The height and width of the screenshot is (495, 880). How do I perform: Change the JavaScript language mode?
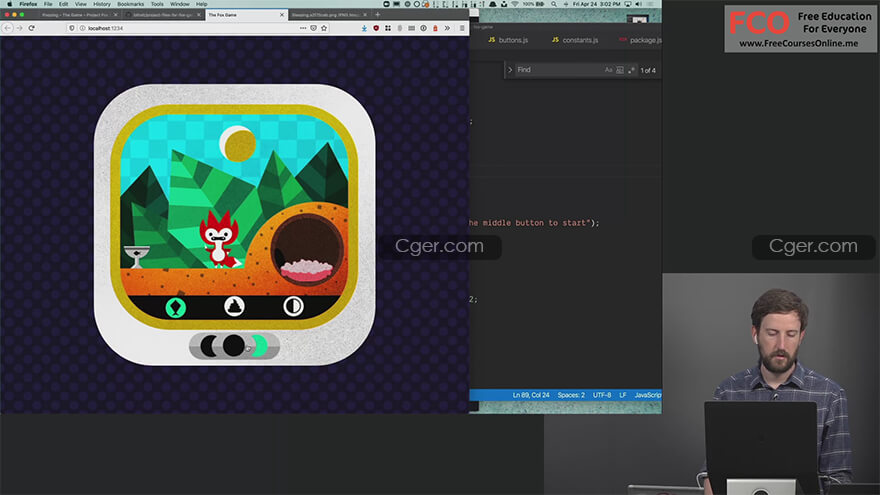pyautogui.click(x=648, y=395)
